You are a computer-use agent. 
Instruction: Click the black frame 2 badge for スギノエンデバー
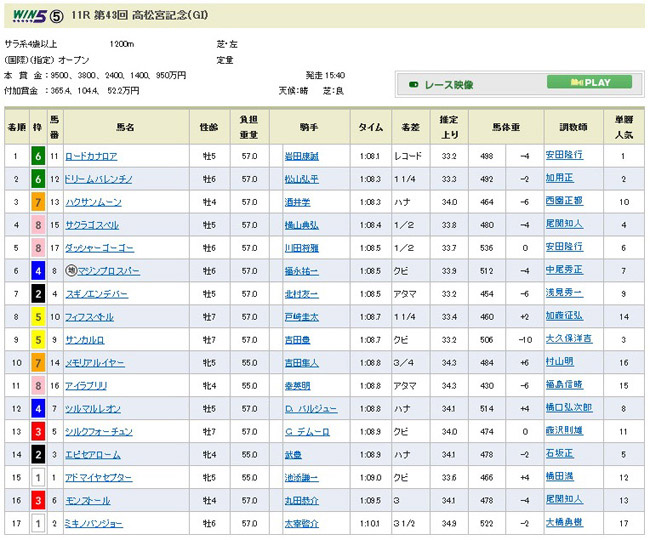(x=36, y=293)
